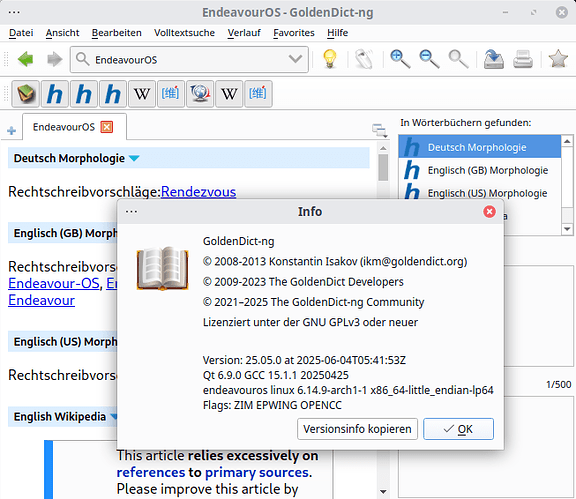Click the blue plus new tab icon

[x=11, y=130]
